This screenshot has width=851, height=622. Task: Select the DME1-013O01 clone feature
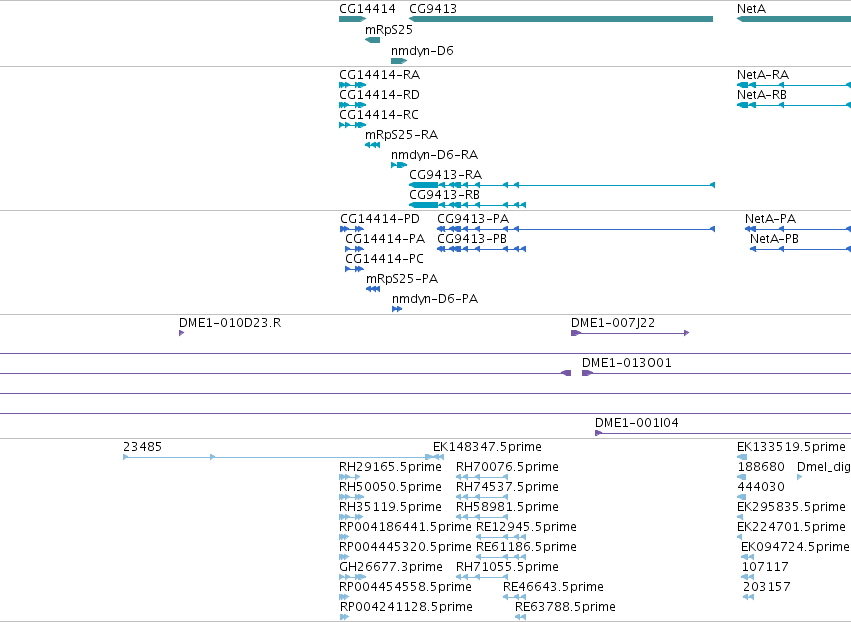pos(716,373)
